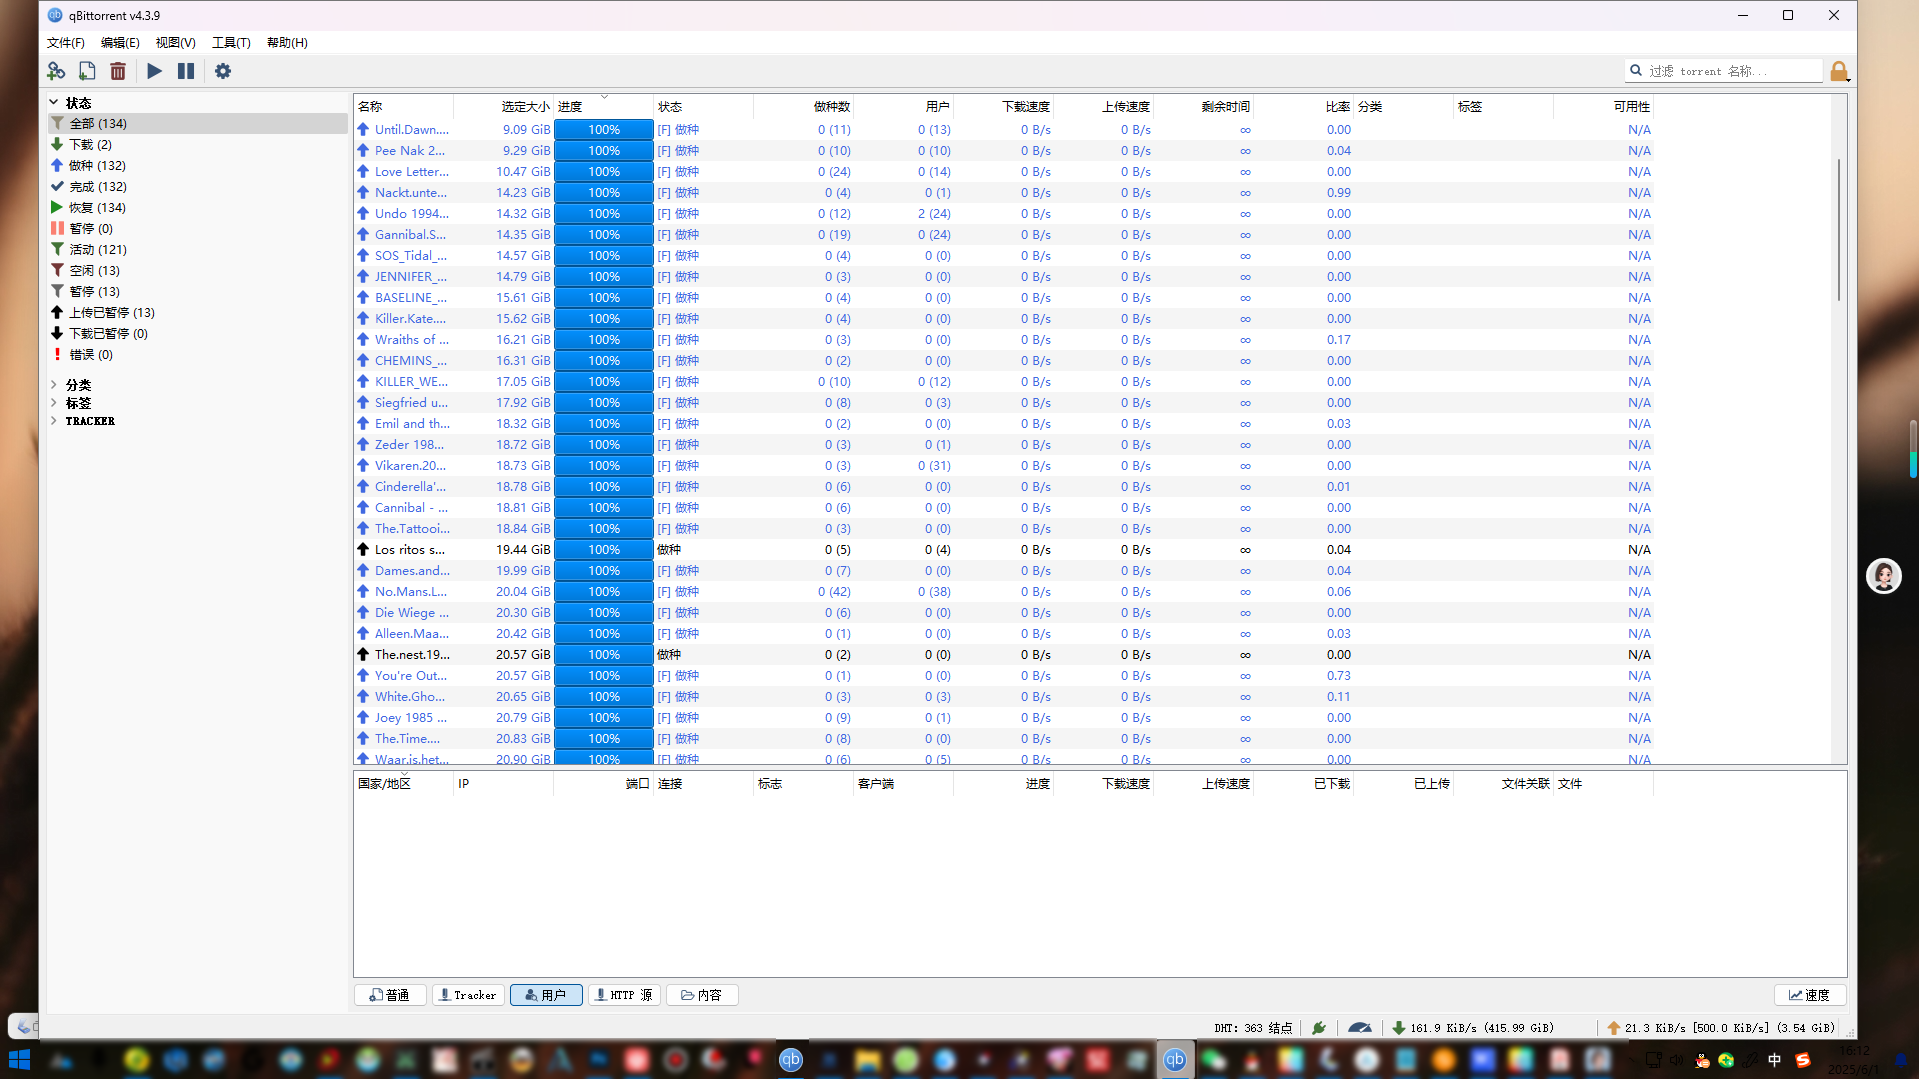Toggle alternative speed limits speedometer icon

[1360, 1027]
